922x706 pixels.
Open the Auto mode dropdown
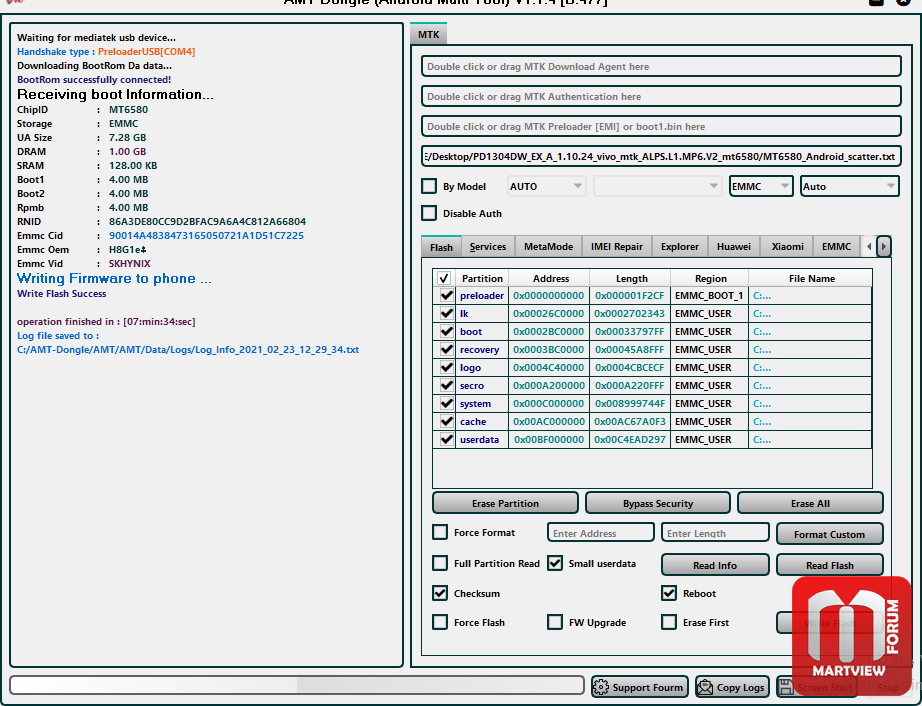[x=850, y=186]
